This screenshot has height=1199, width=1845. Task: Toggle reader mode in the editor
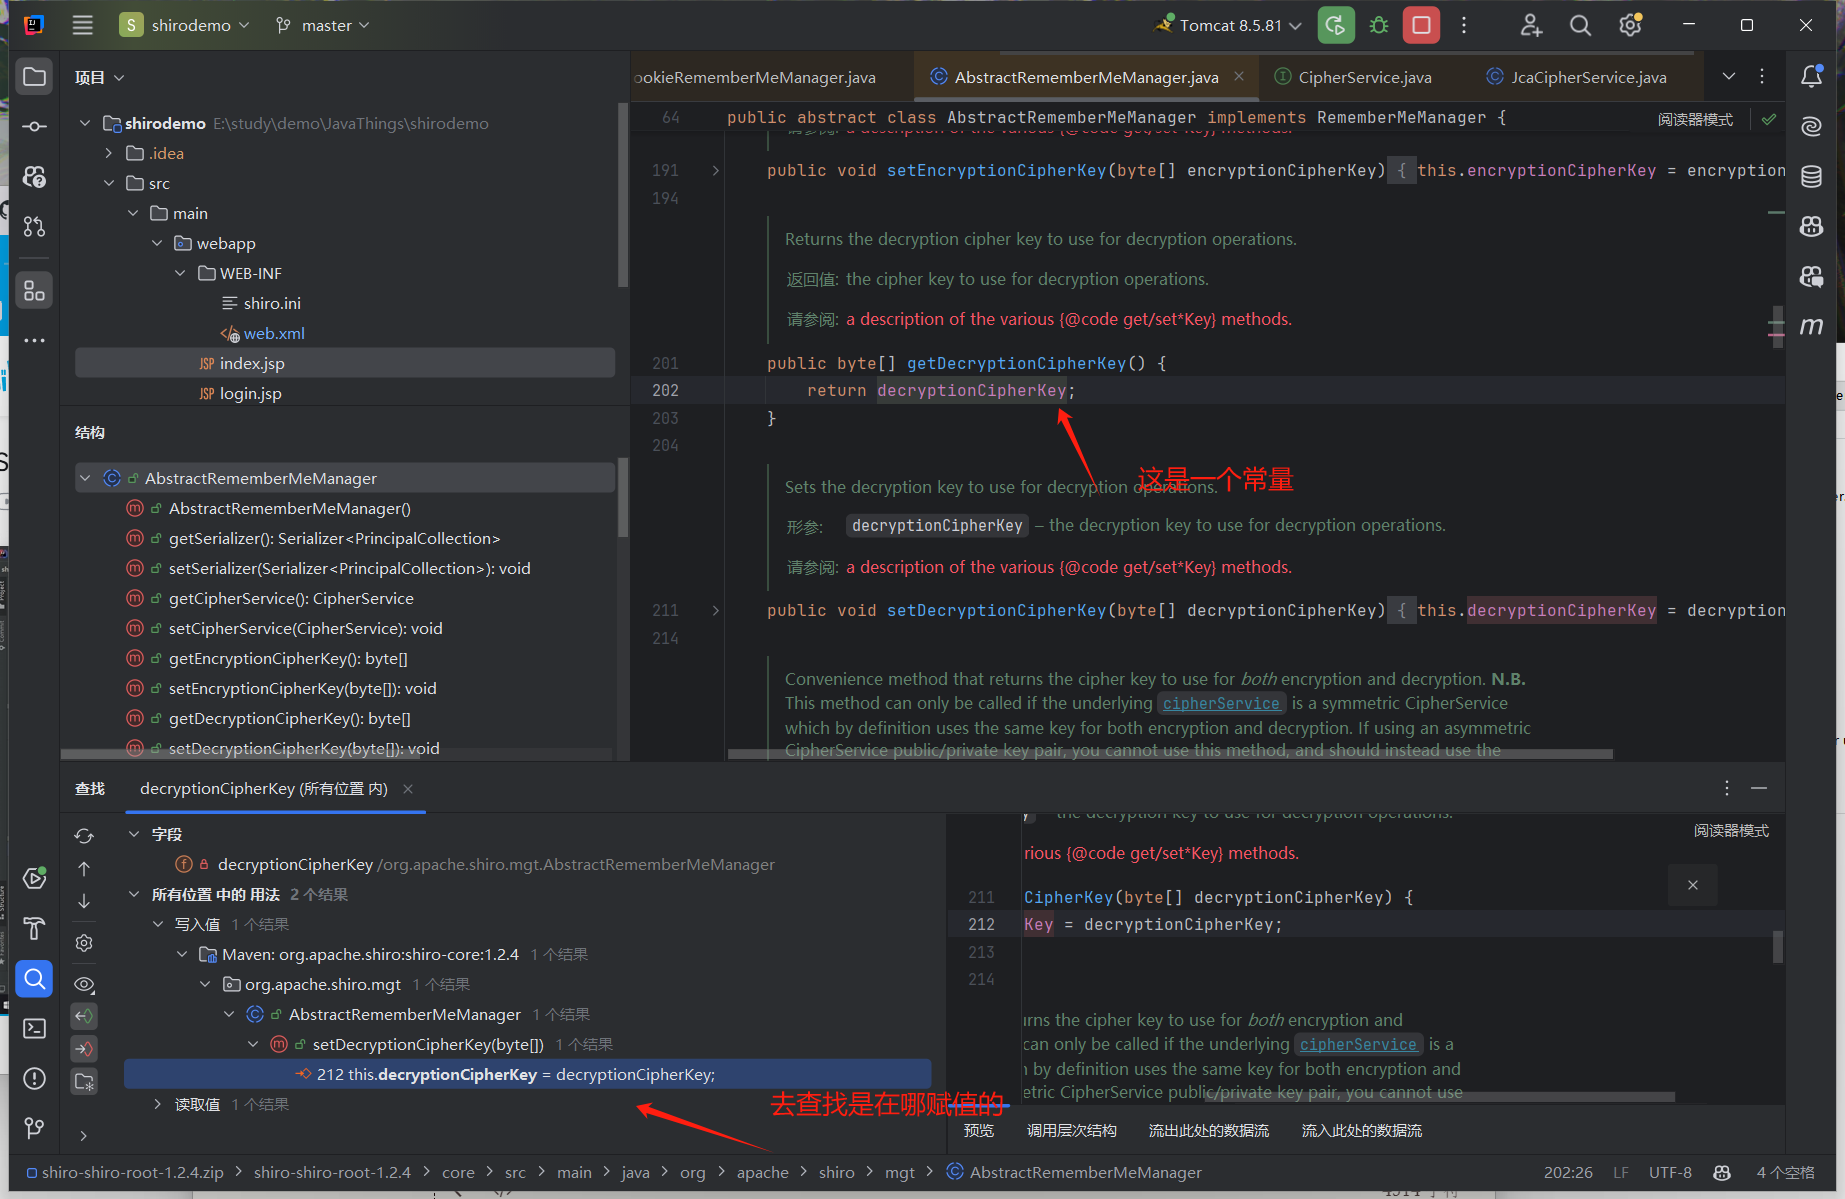tap(1695, 119)
